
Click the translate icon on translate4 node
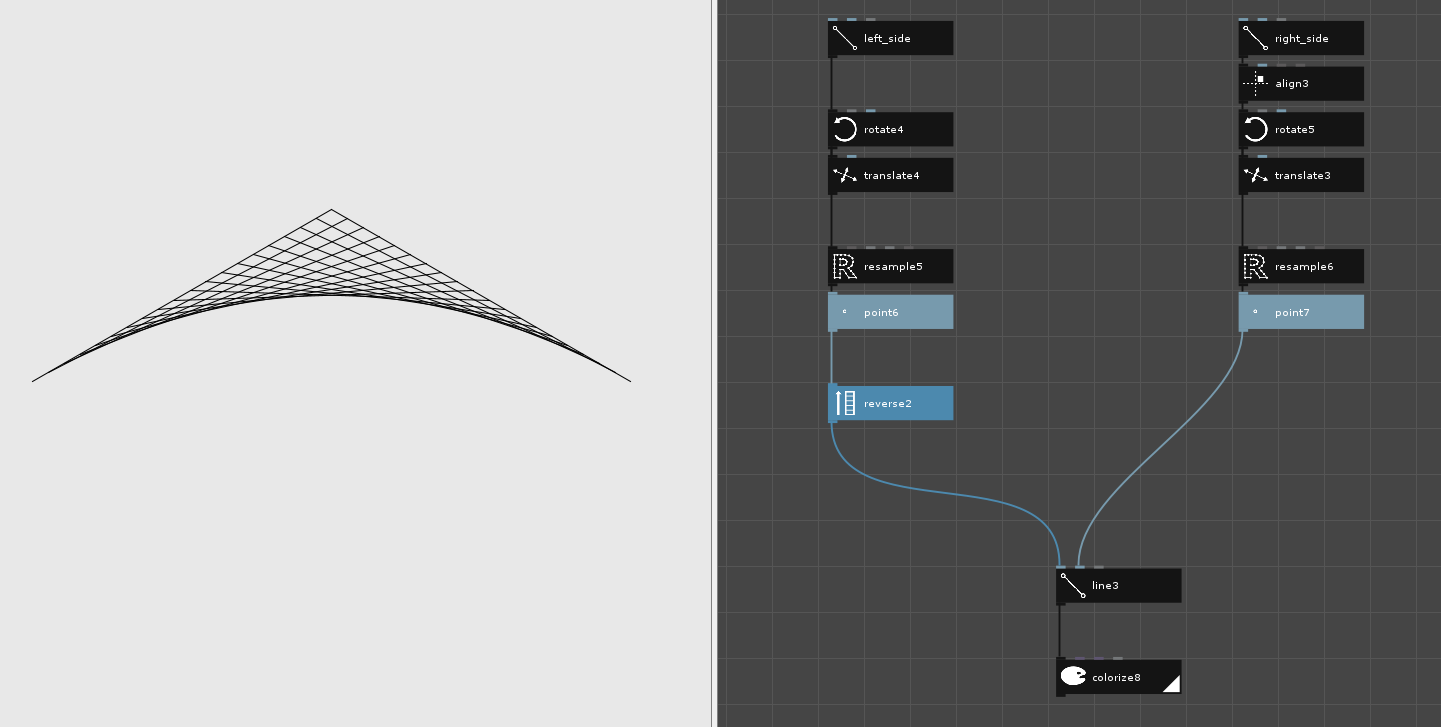coord(845,175)
